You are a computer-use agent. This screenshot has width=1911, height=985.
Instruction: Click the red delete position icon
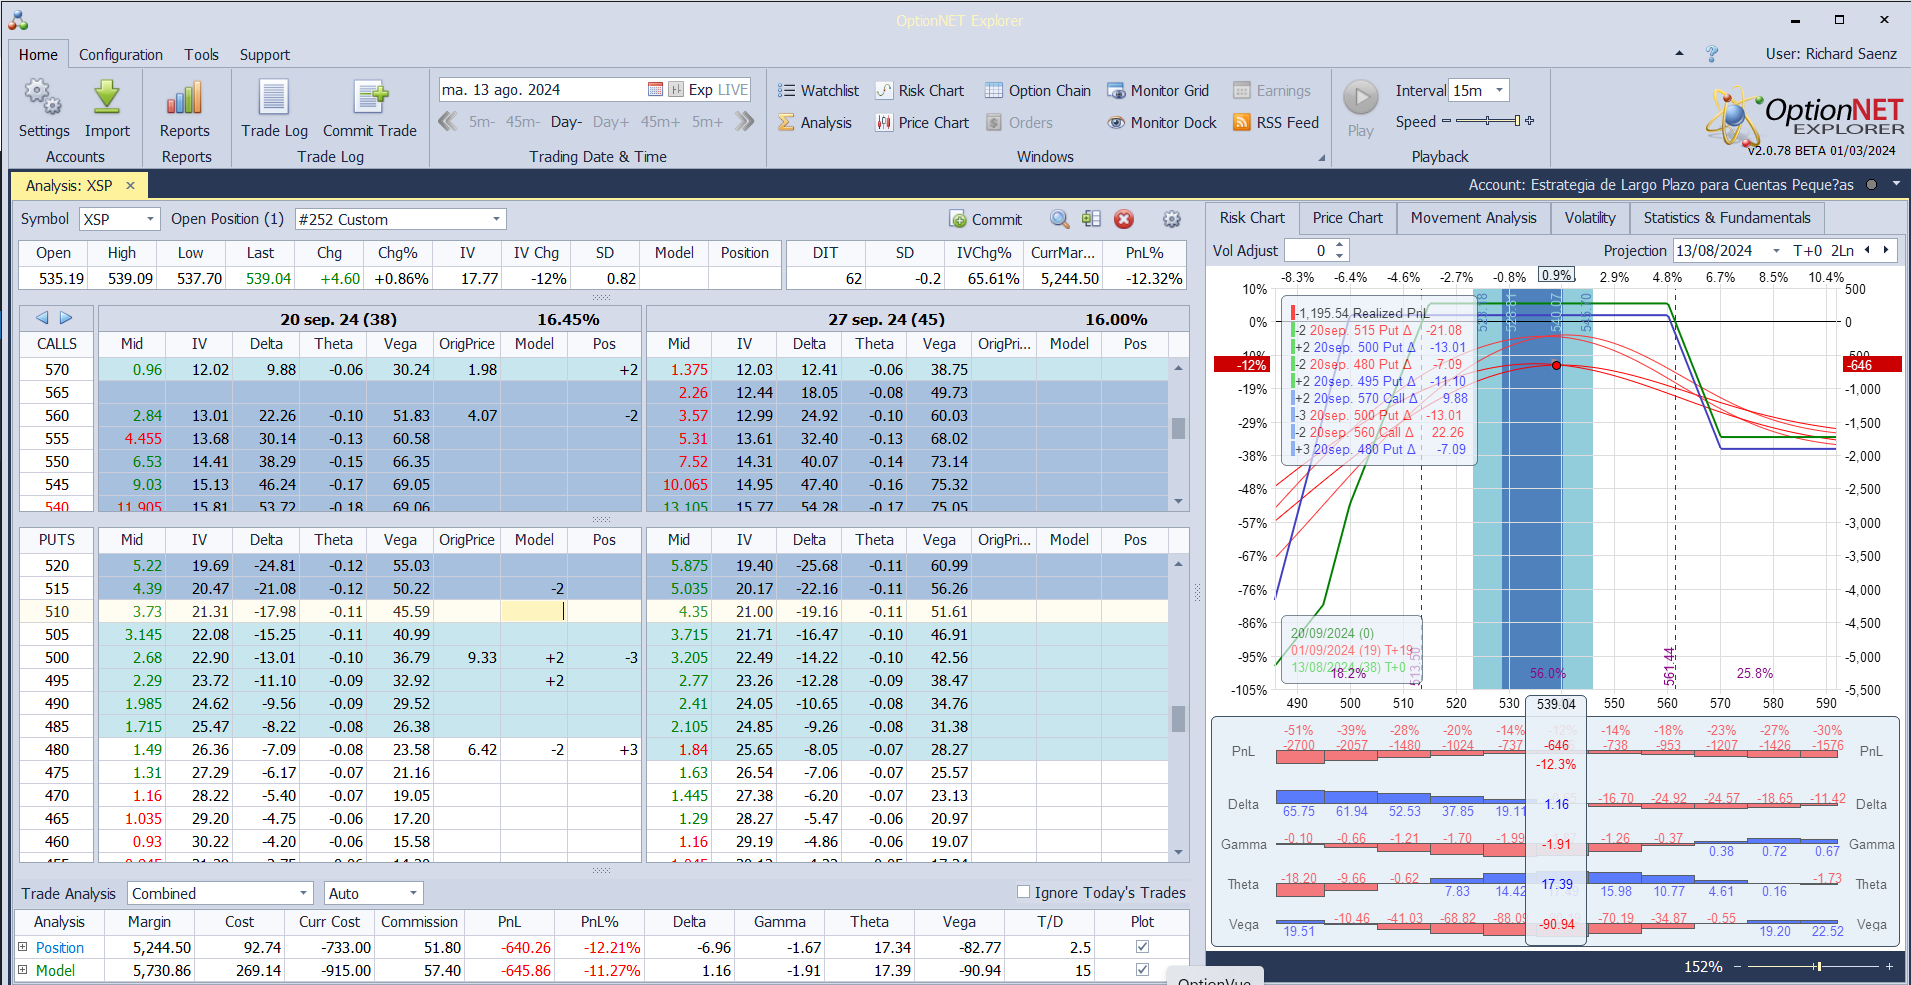[x=1124, y=219]
